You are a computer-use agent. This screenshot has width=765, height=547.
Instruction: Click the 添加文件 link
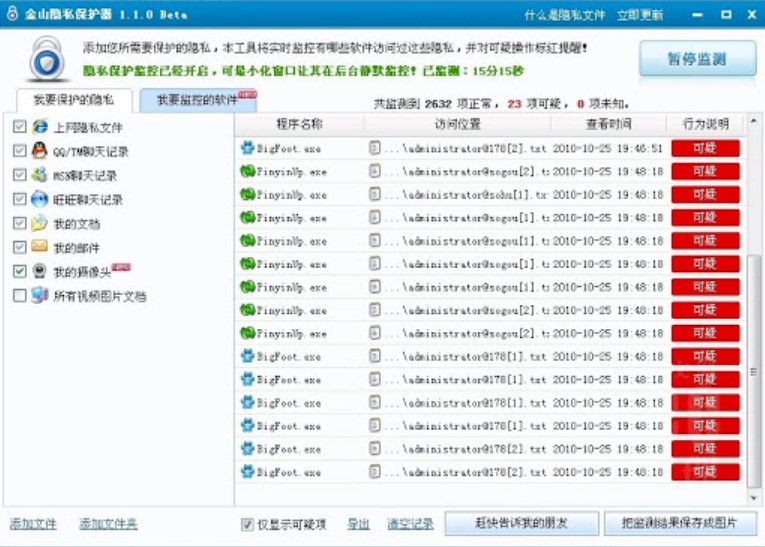pyautogui.click(x=33, y=524)
